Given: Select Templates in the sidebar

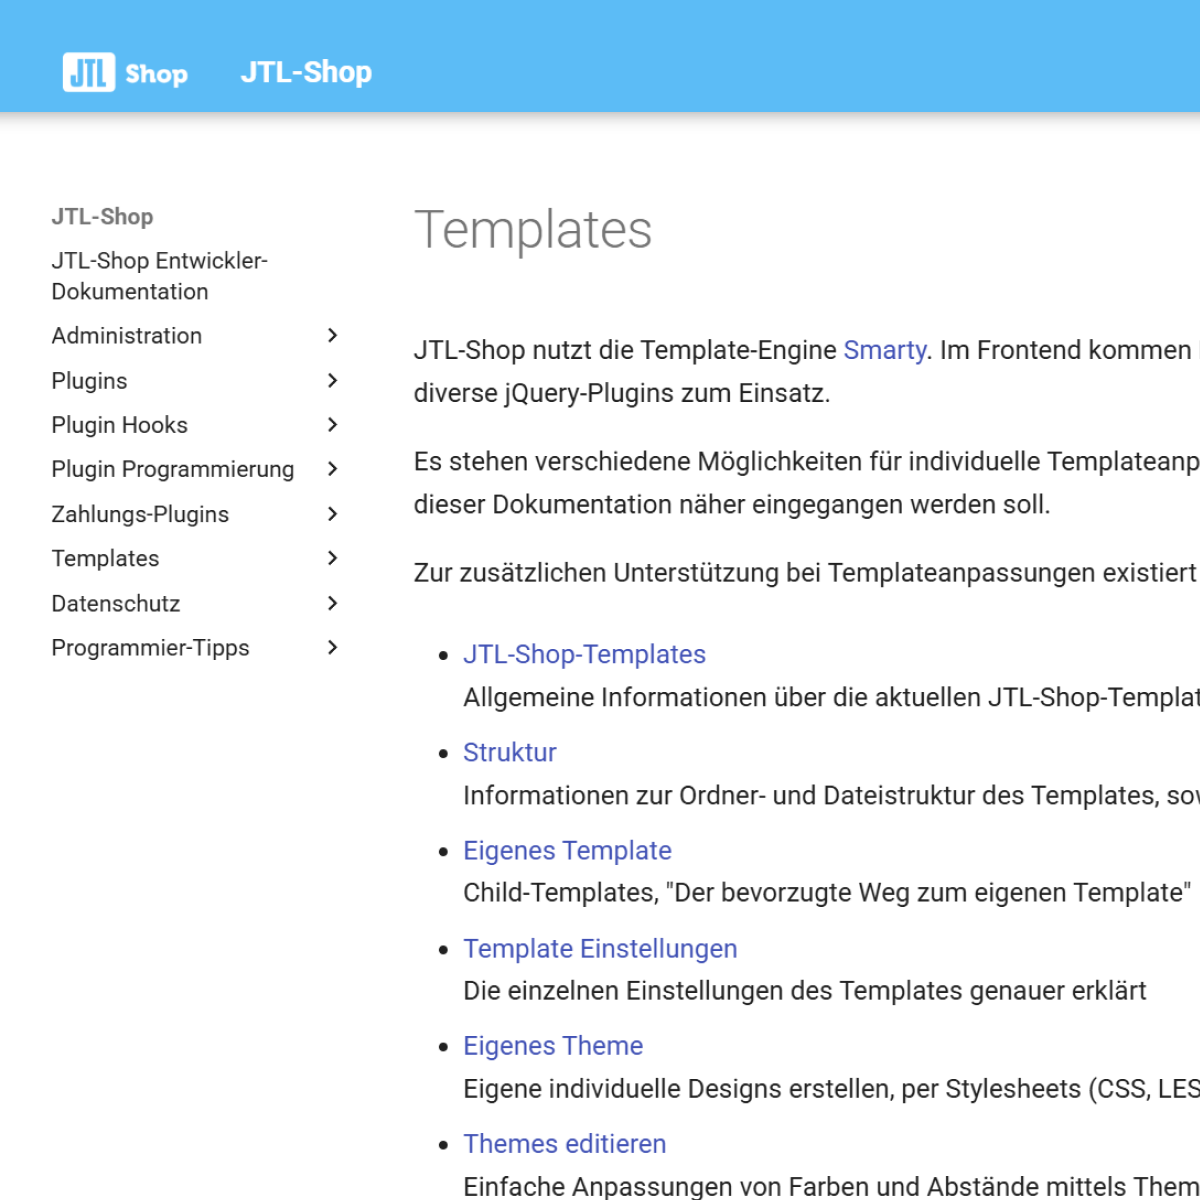Looking at the screenshot, I should [x=105, y=559].
